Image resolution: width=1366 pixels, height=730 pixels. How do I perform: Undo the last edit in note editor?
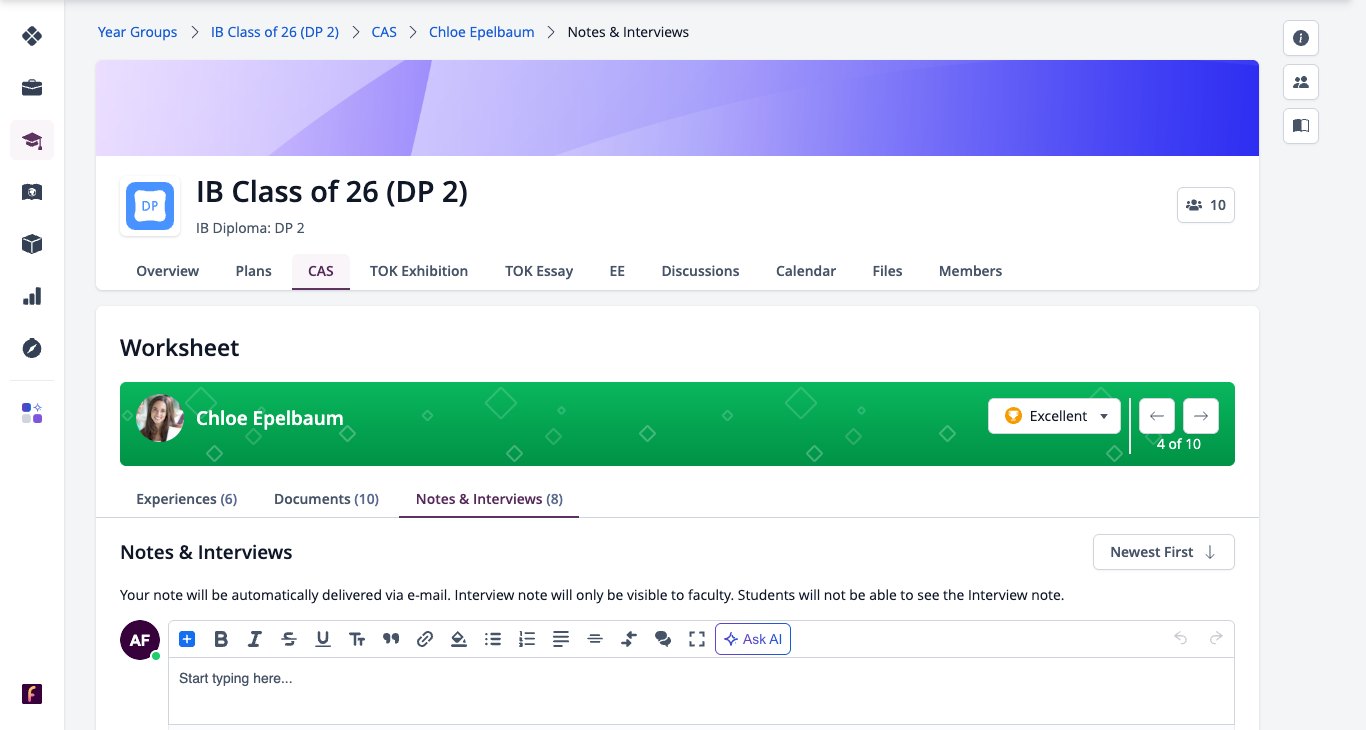[1181, 639]
